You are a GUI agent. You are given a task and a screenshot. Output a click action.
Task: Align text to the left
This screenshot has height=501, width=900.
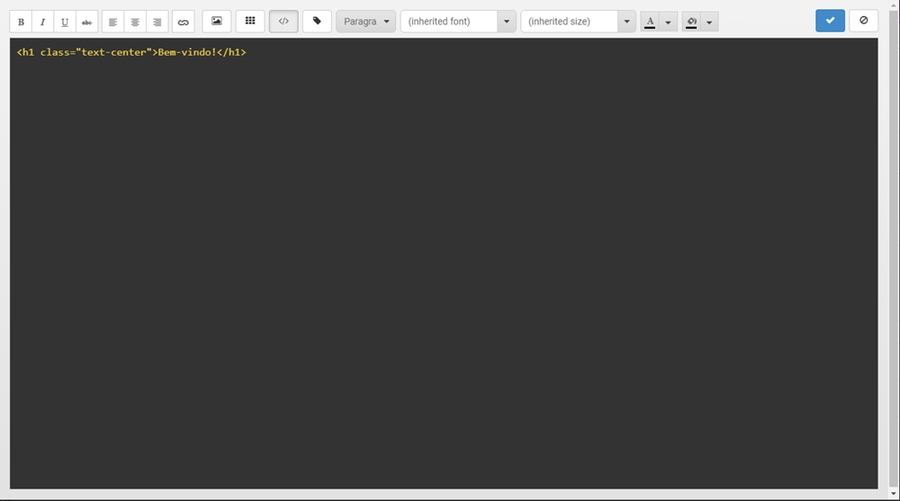point(113,22)
